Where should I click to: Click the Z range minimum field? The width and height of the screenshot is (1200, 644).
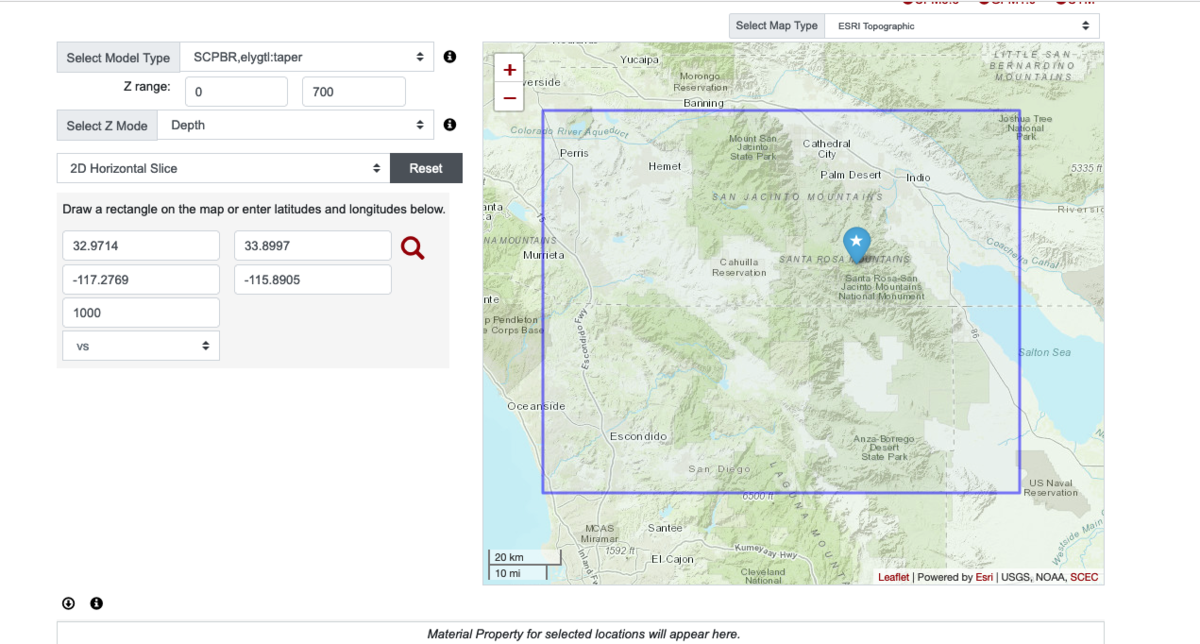pos(235,92)
